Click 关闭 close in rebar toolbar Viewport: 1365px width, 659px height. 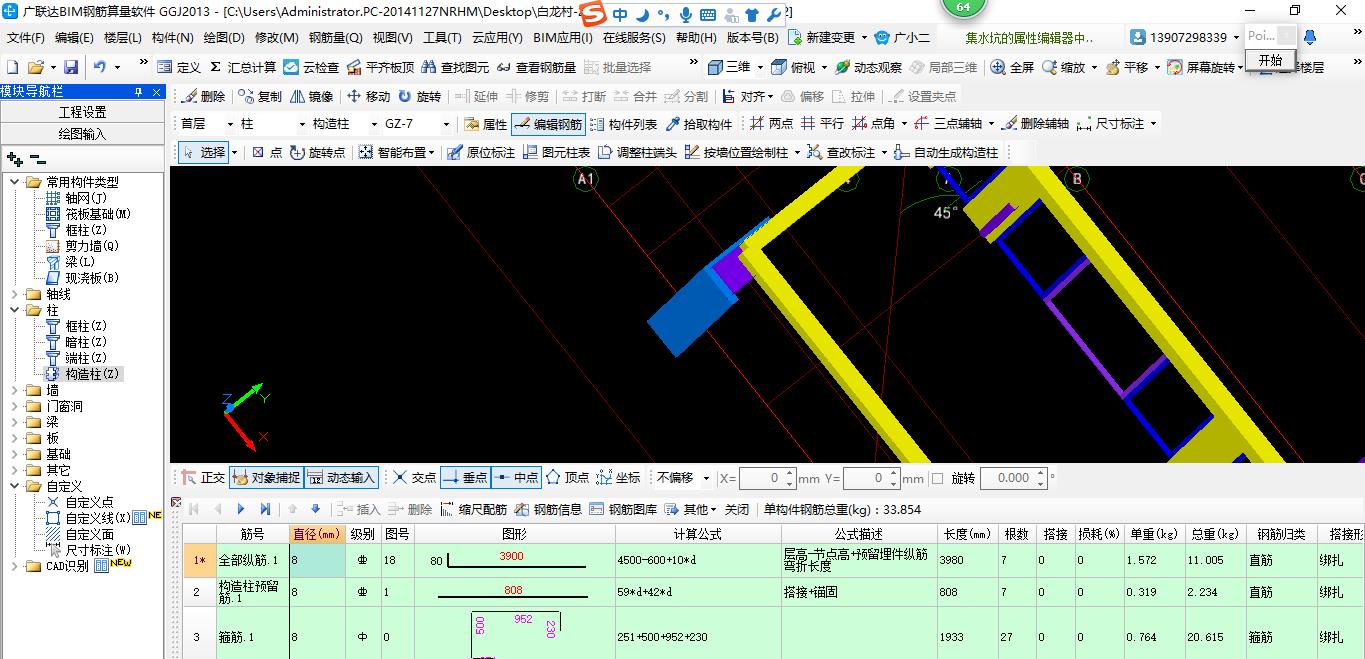(737, 509)
